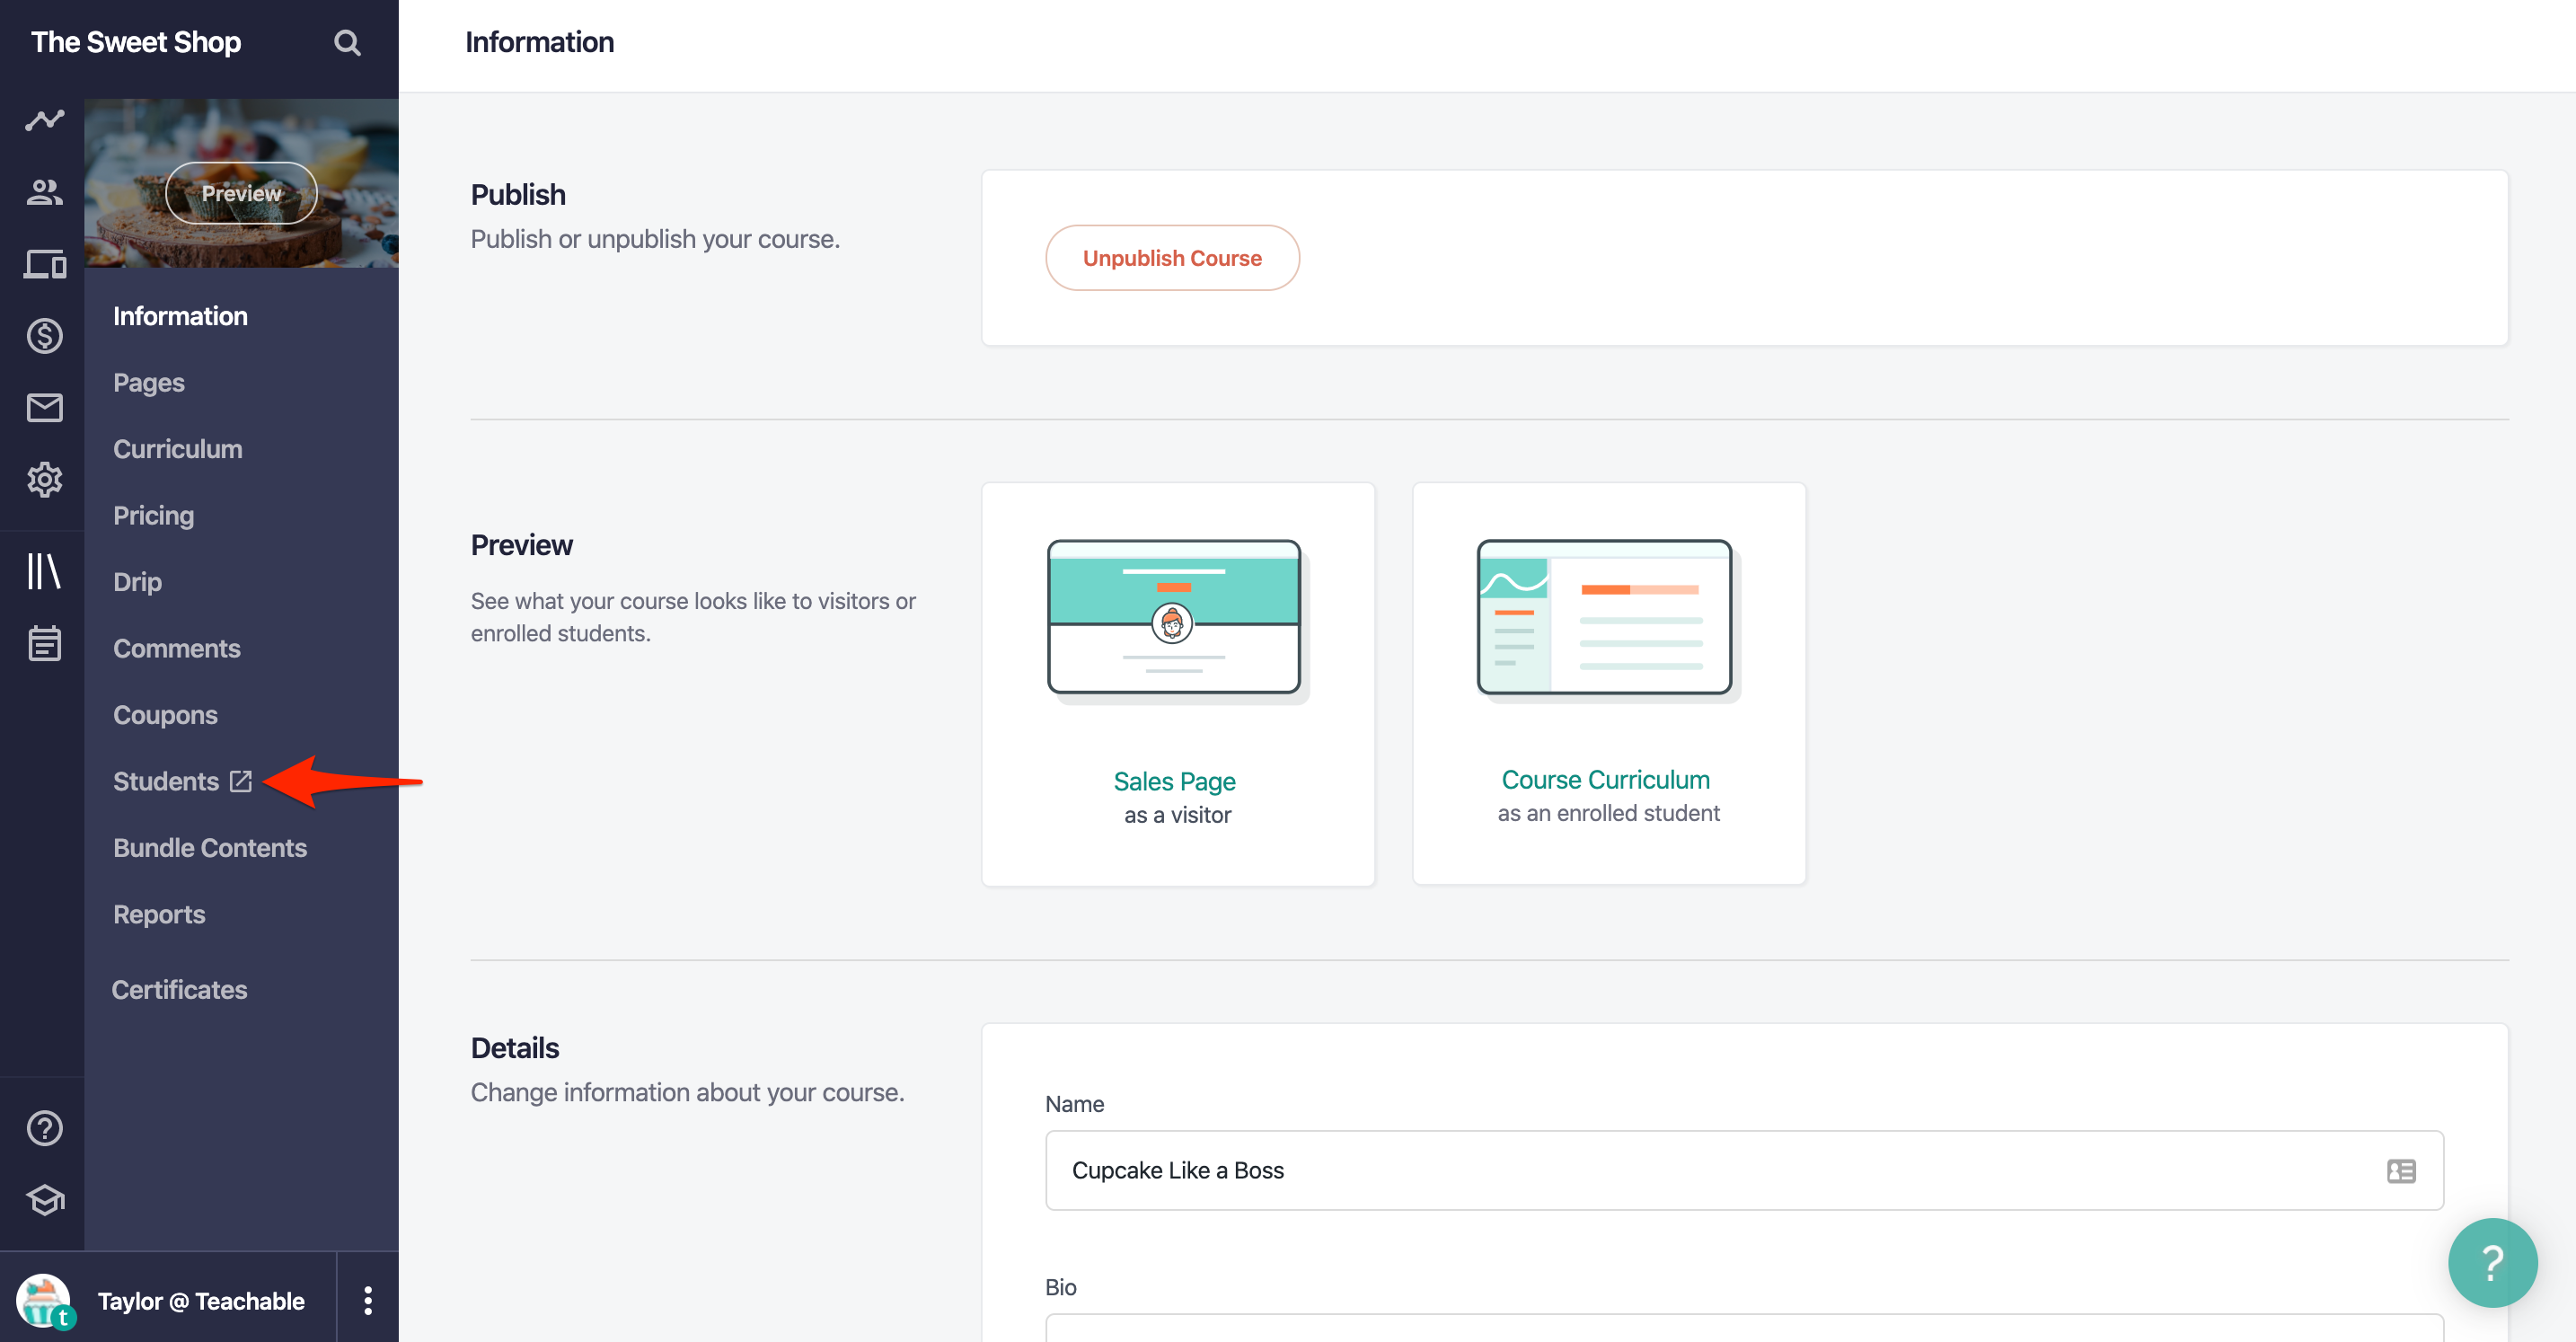Open the Information menu item

click(x=180, y=316)
